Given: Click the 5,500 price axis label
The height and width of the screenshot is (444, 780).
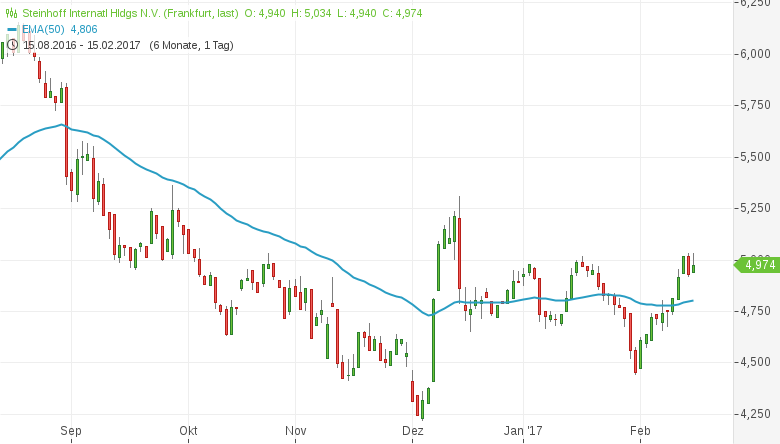Looking at the screenshot, I should [x=756, y=157].
